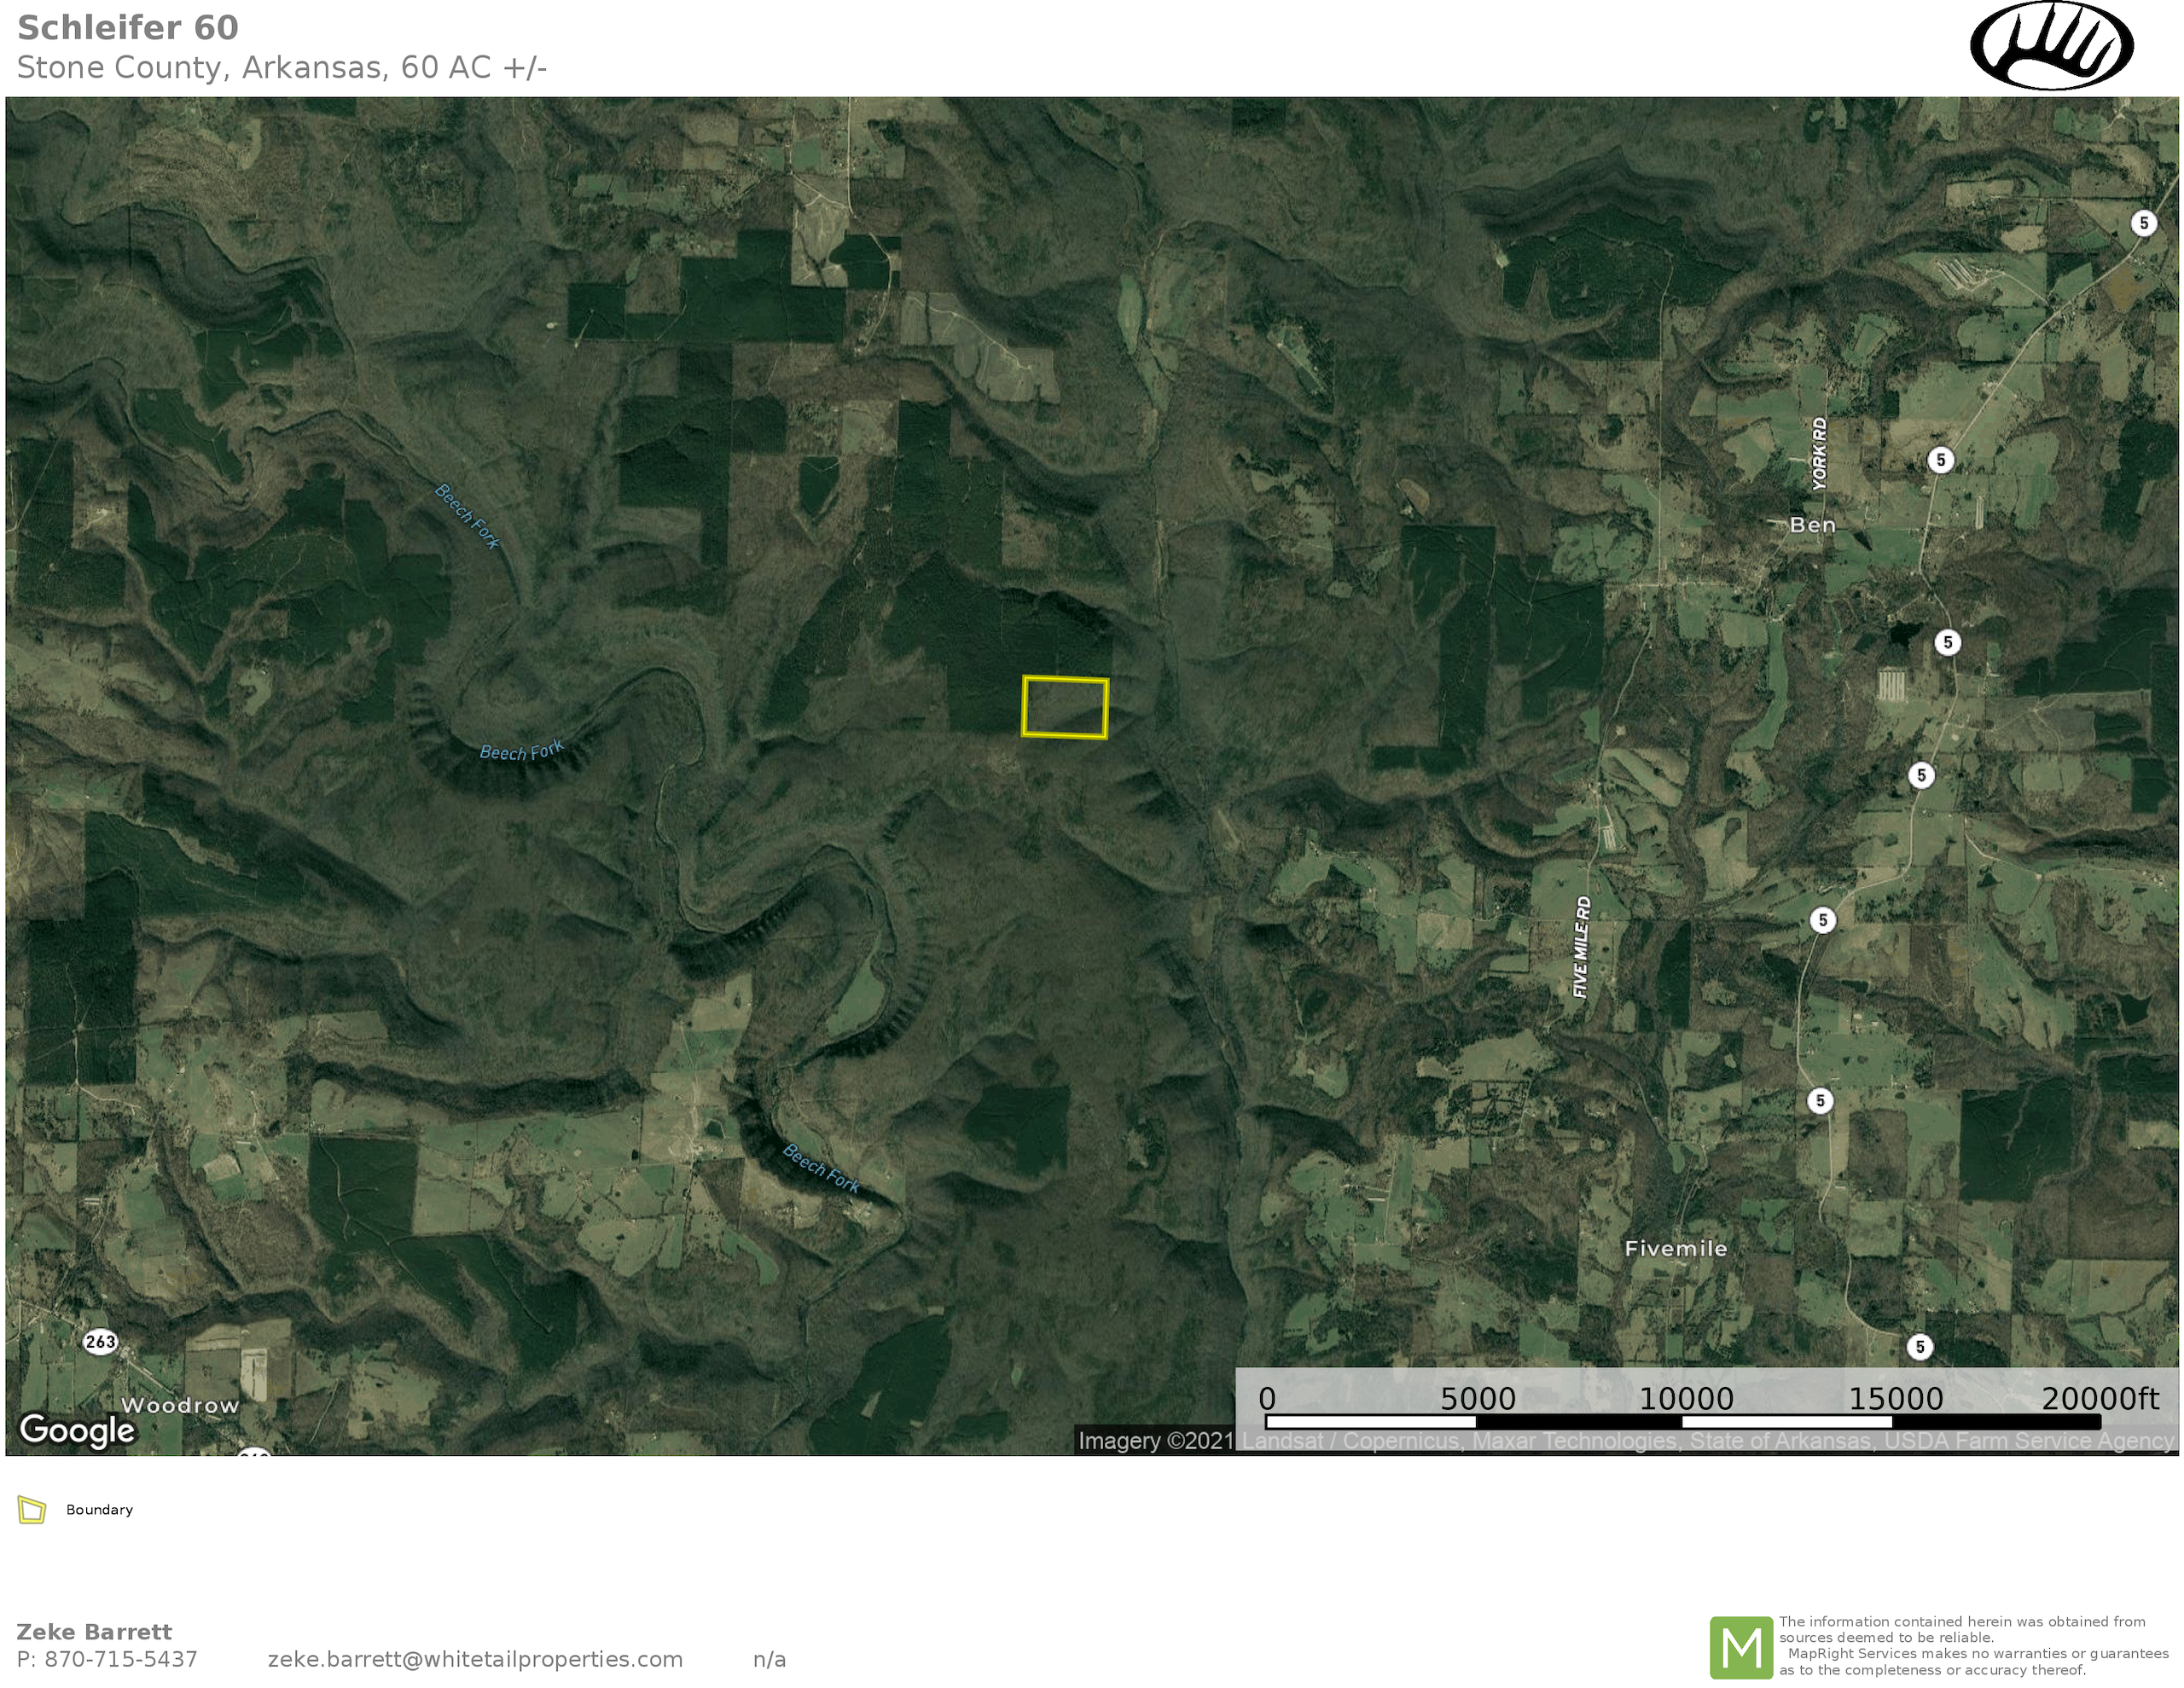Click the email zeke.barrett@whitetailproperties.com
Image resolution: width=2184 pixels, height=1688 pixels.
[x=475, y=1659]
